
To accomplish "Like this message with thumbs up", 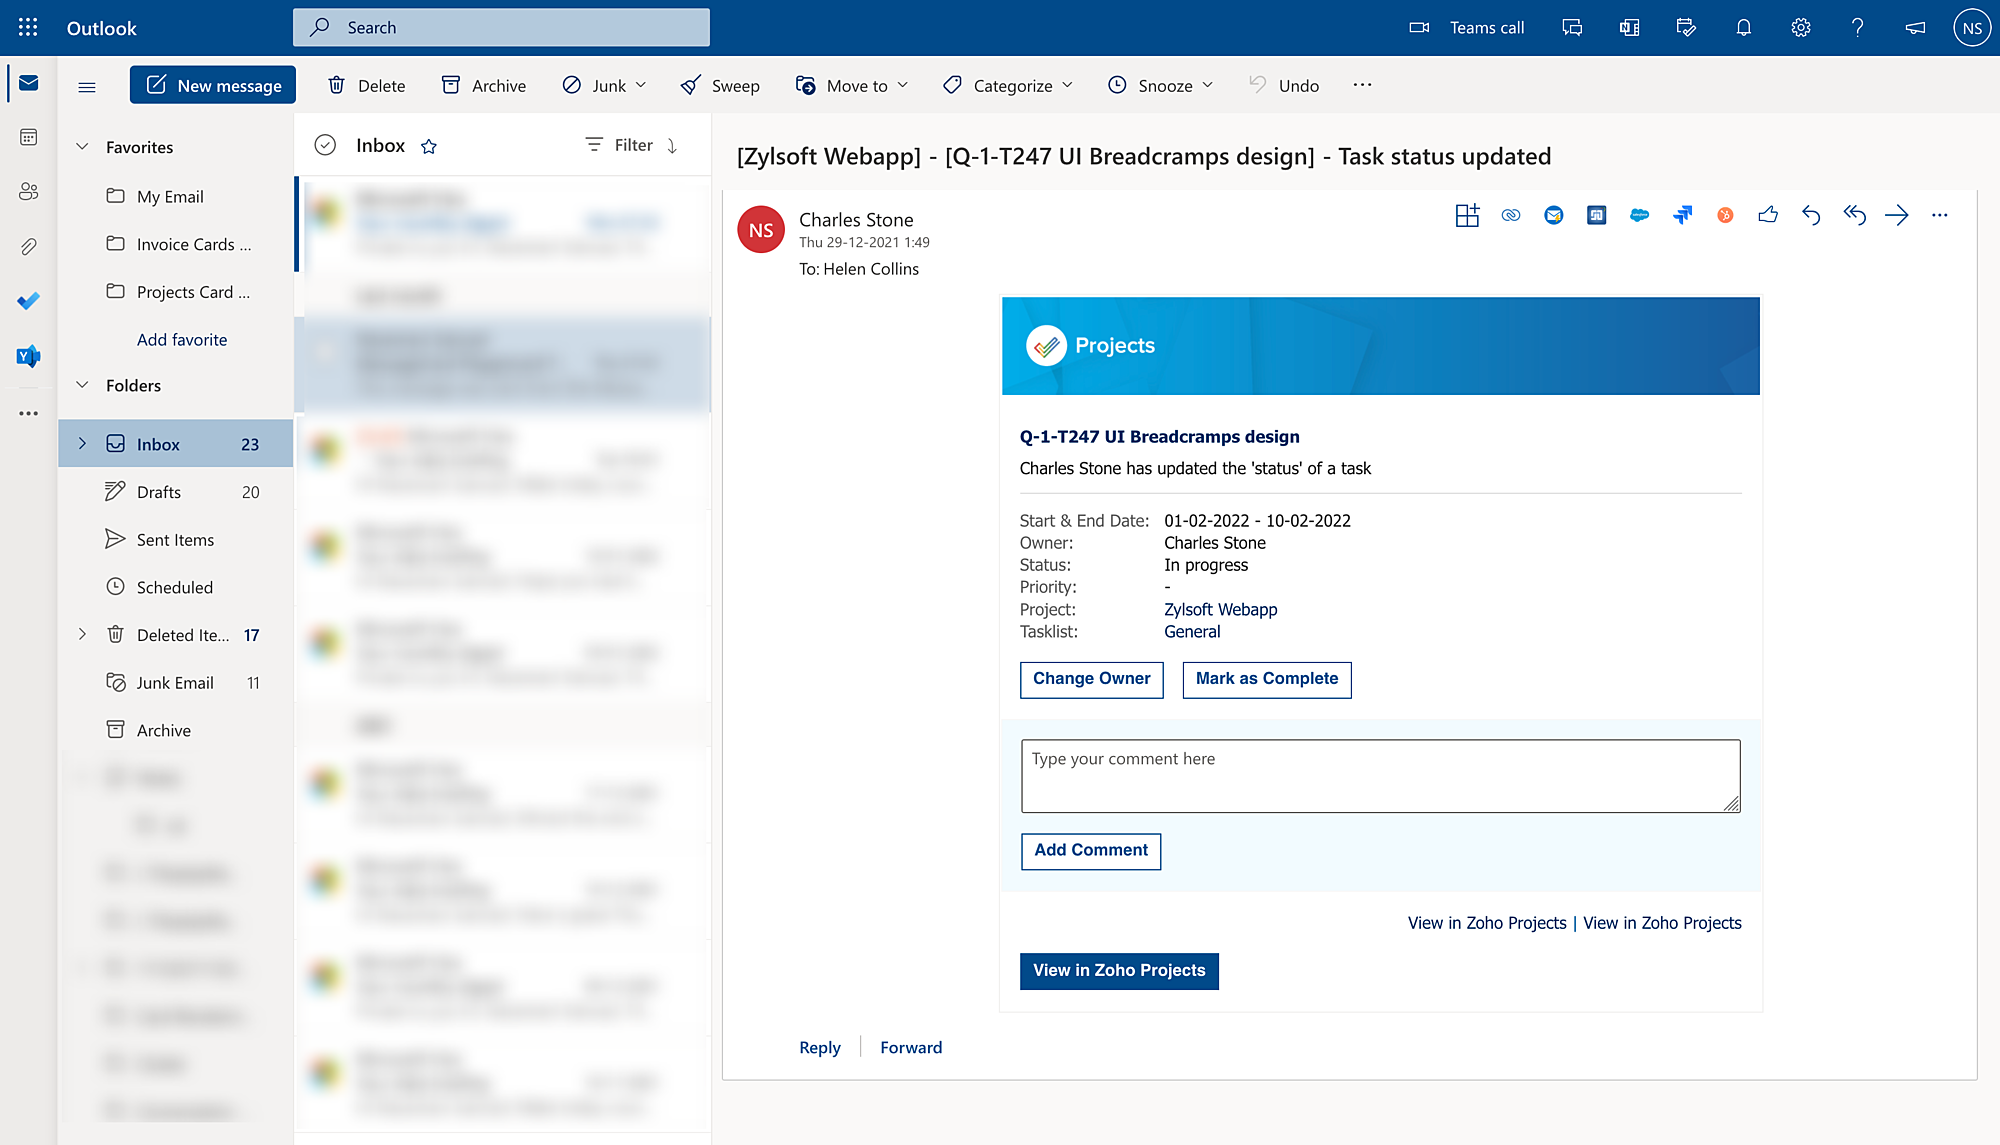I will point(1768,215).
